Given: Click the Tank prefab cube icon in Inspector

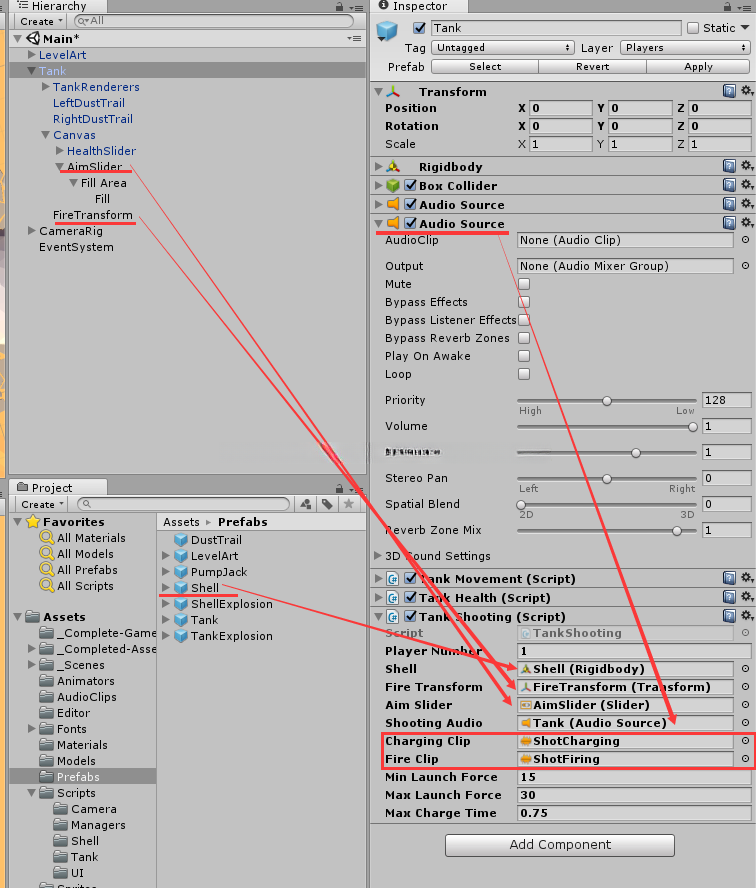Looking at the screenshot, I should 387,30.
